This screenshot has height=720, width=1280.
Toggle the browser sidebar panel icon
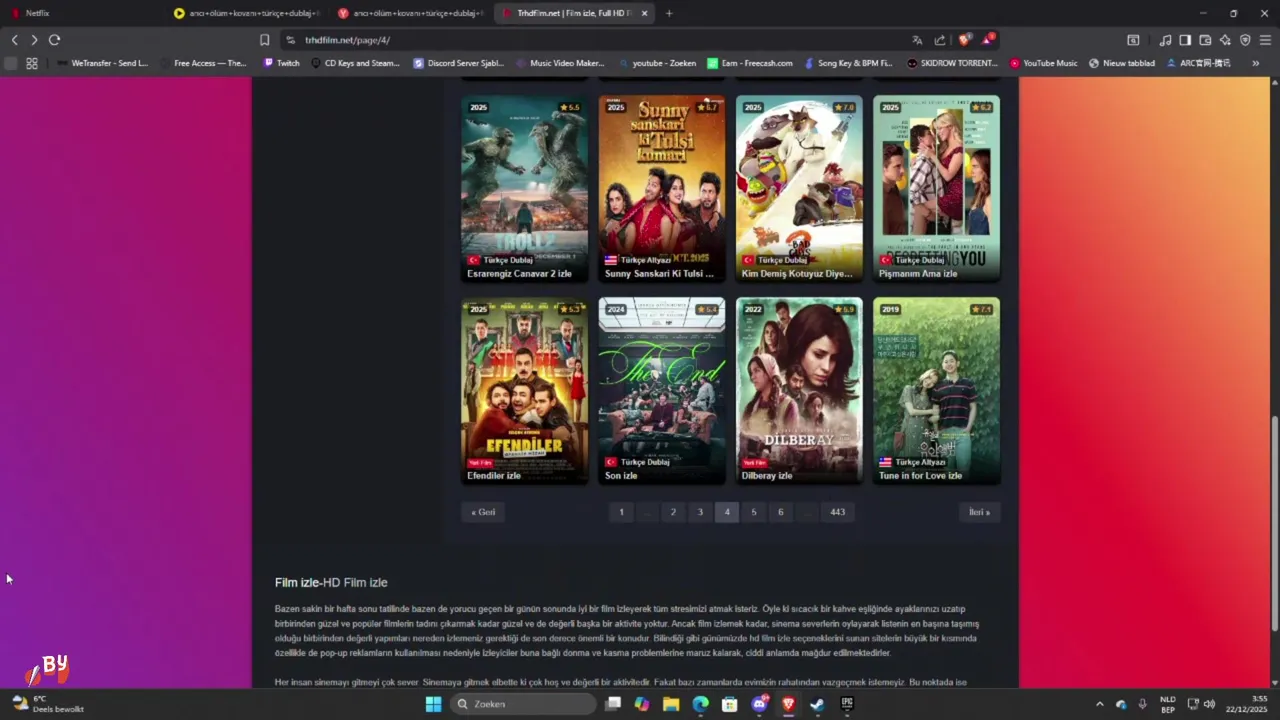pos(1185,40)
